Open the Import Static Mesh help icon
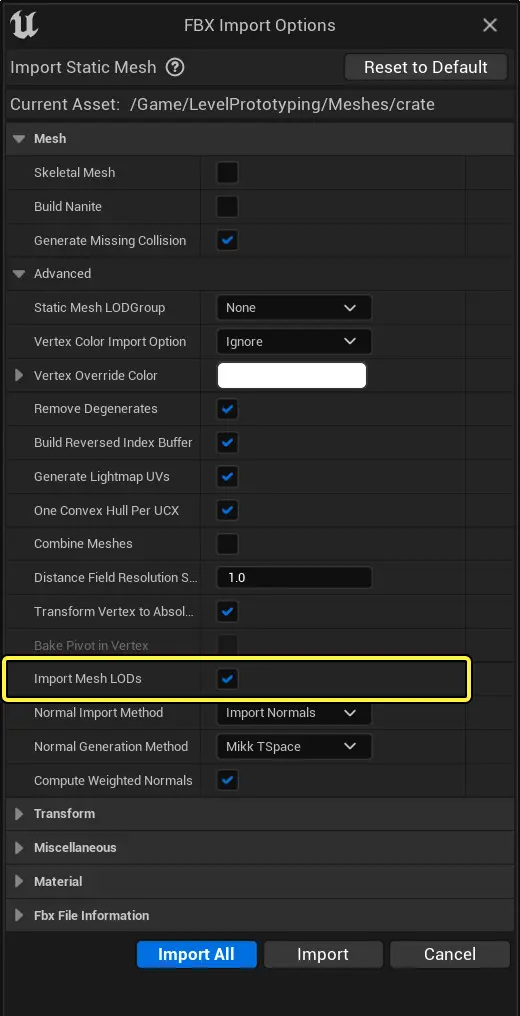Screen dimensions: 520x1016 175,67
